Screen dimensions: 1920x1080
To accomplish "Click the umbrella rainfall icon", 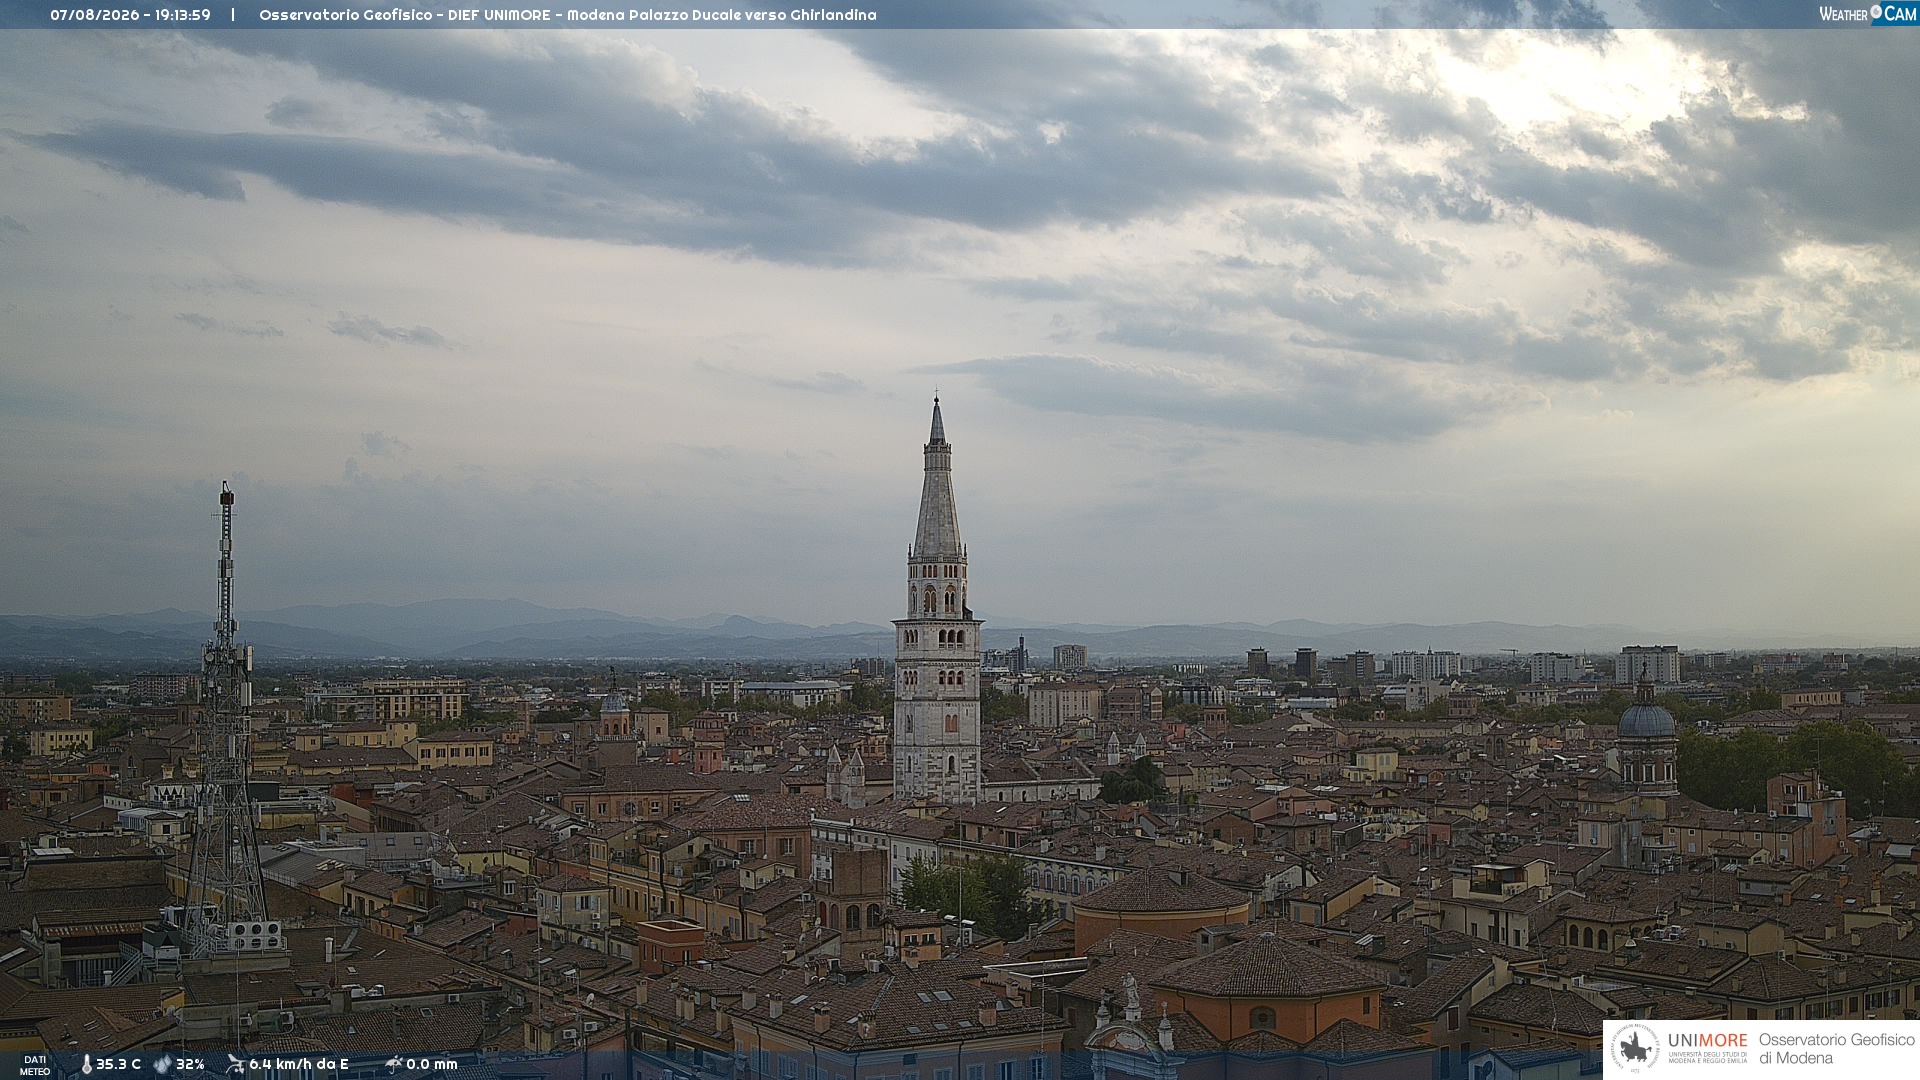I will pyautogui.click(x=393, y=1064).
